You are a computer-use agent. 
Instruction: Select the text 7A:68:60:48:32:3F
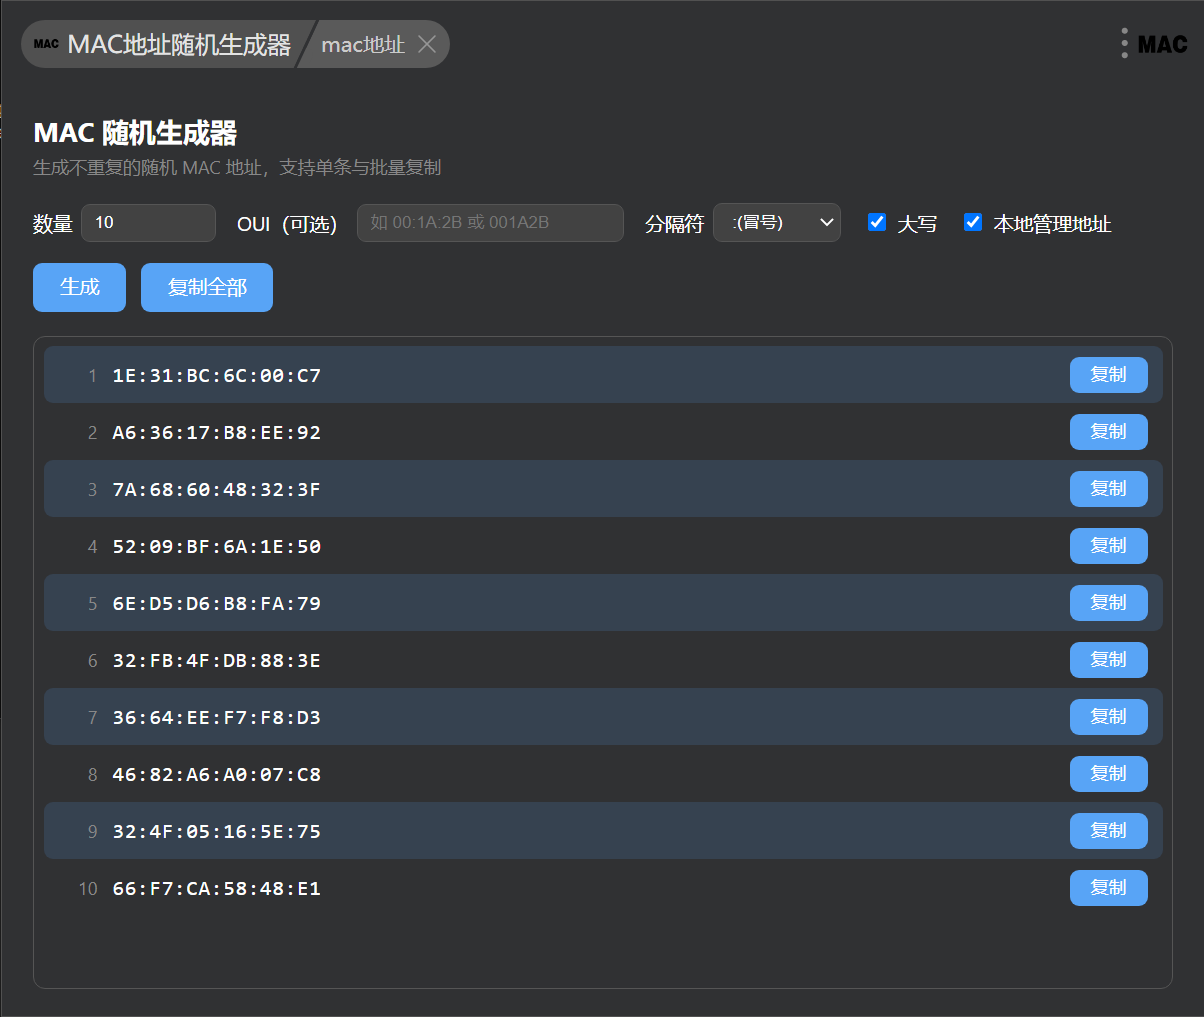pos(217,490)
